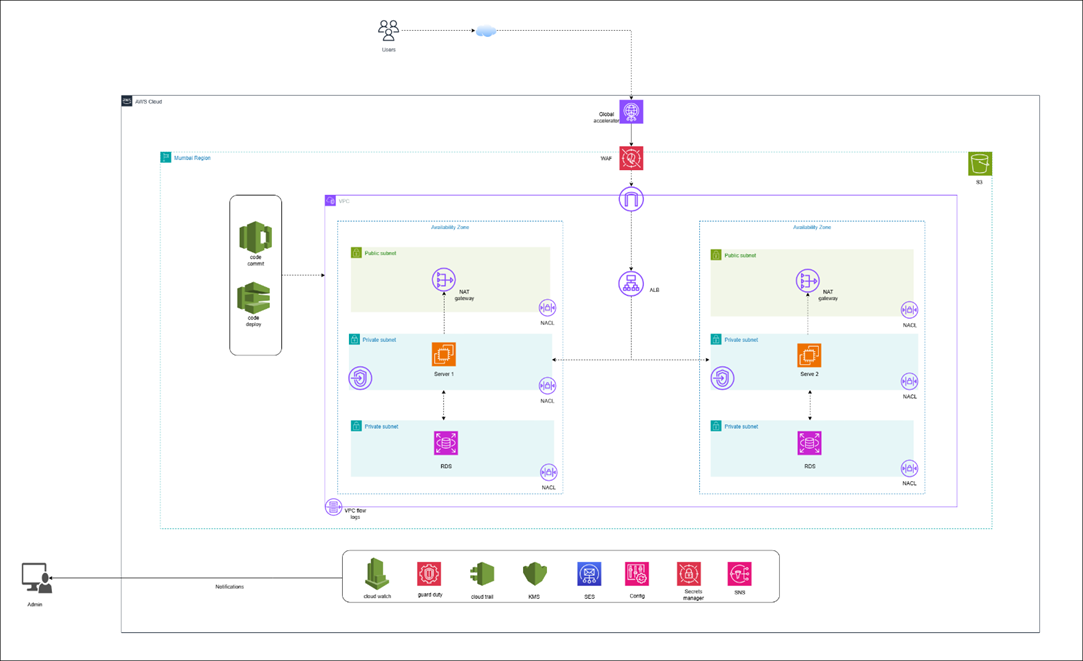This screenshot has width=1083, height=661.
Task: Select the Global accelerator icon
Action: coord(631,112)
